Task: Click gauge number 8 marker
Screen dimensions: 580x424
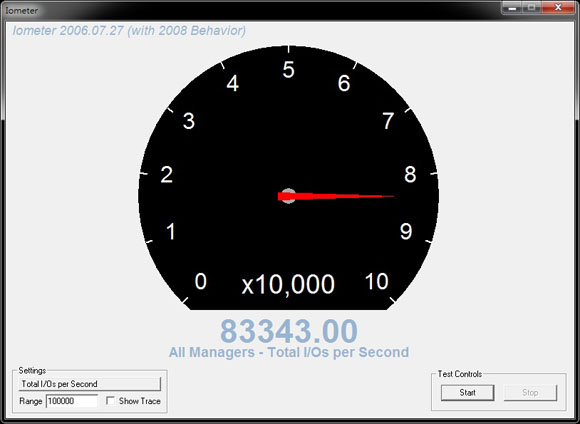Action: tap(410, 174)
